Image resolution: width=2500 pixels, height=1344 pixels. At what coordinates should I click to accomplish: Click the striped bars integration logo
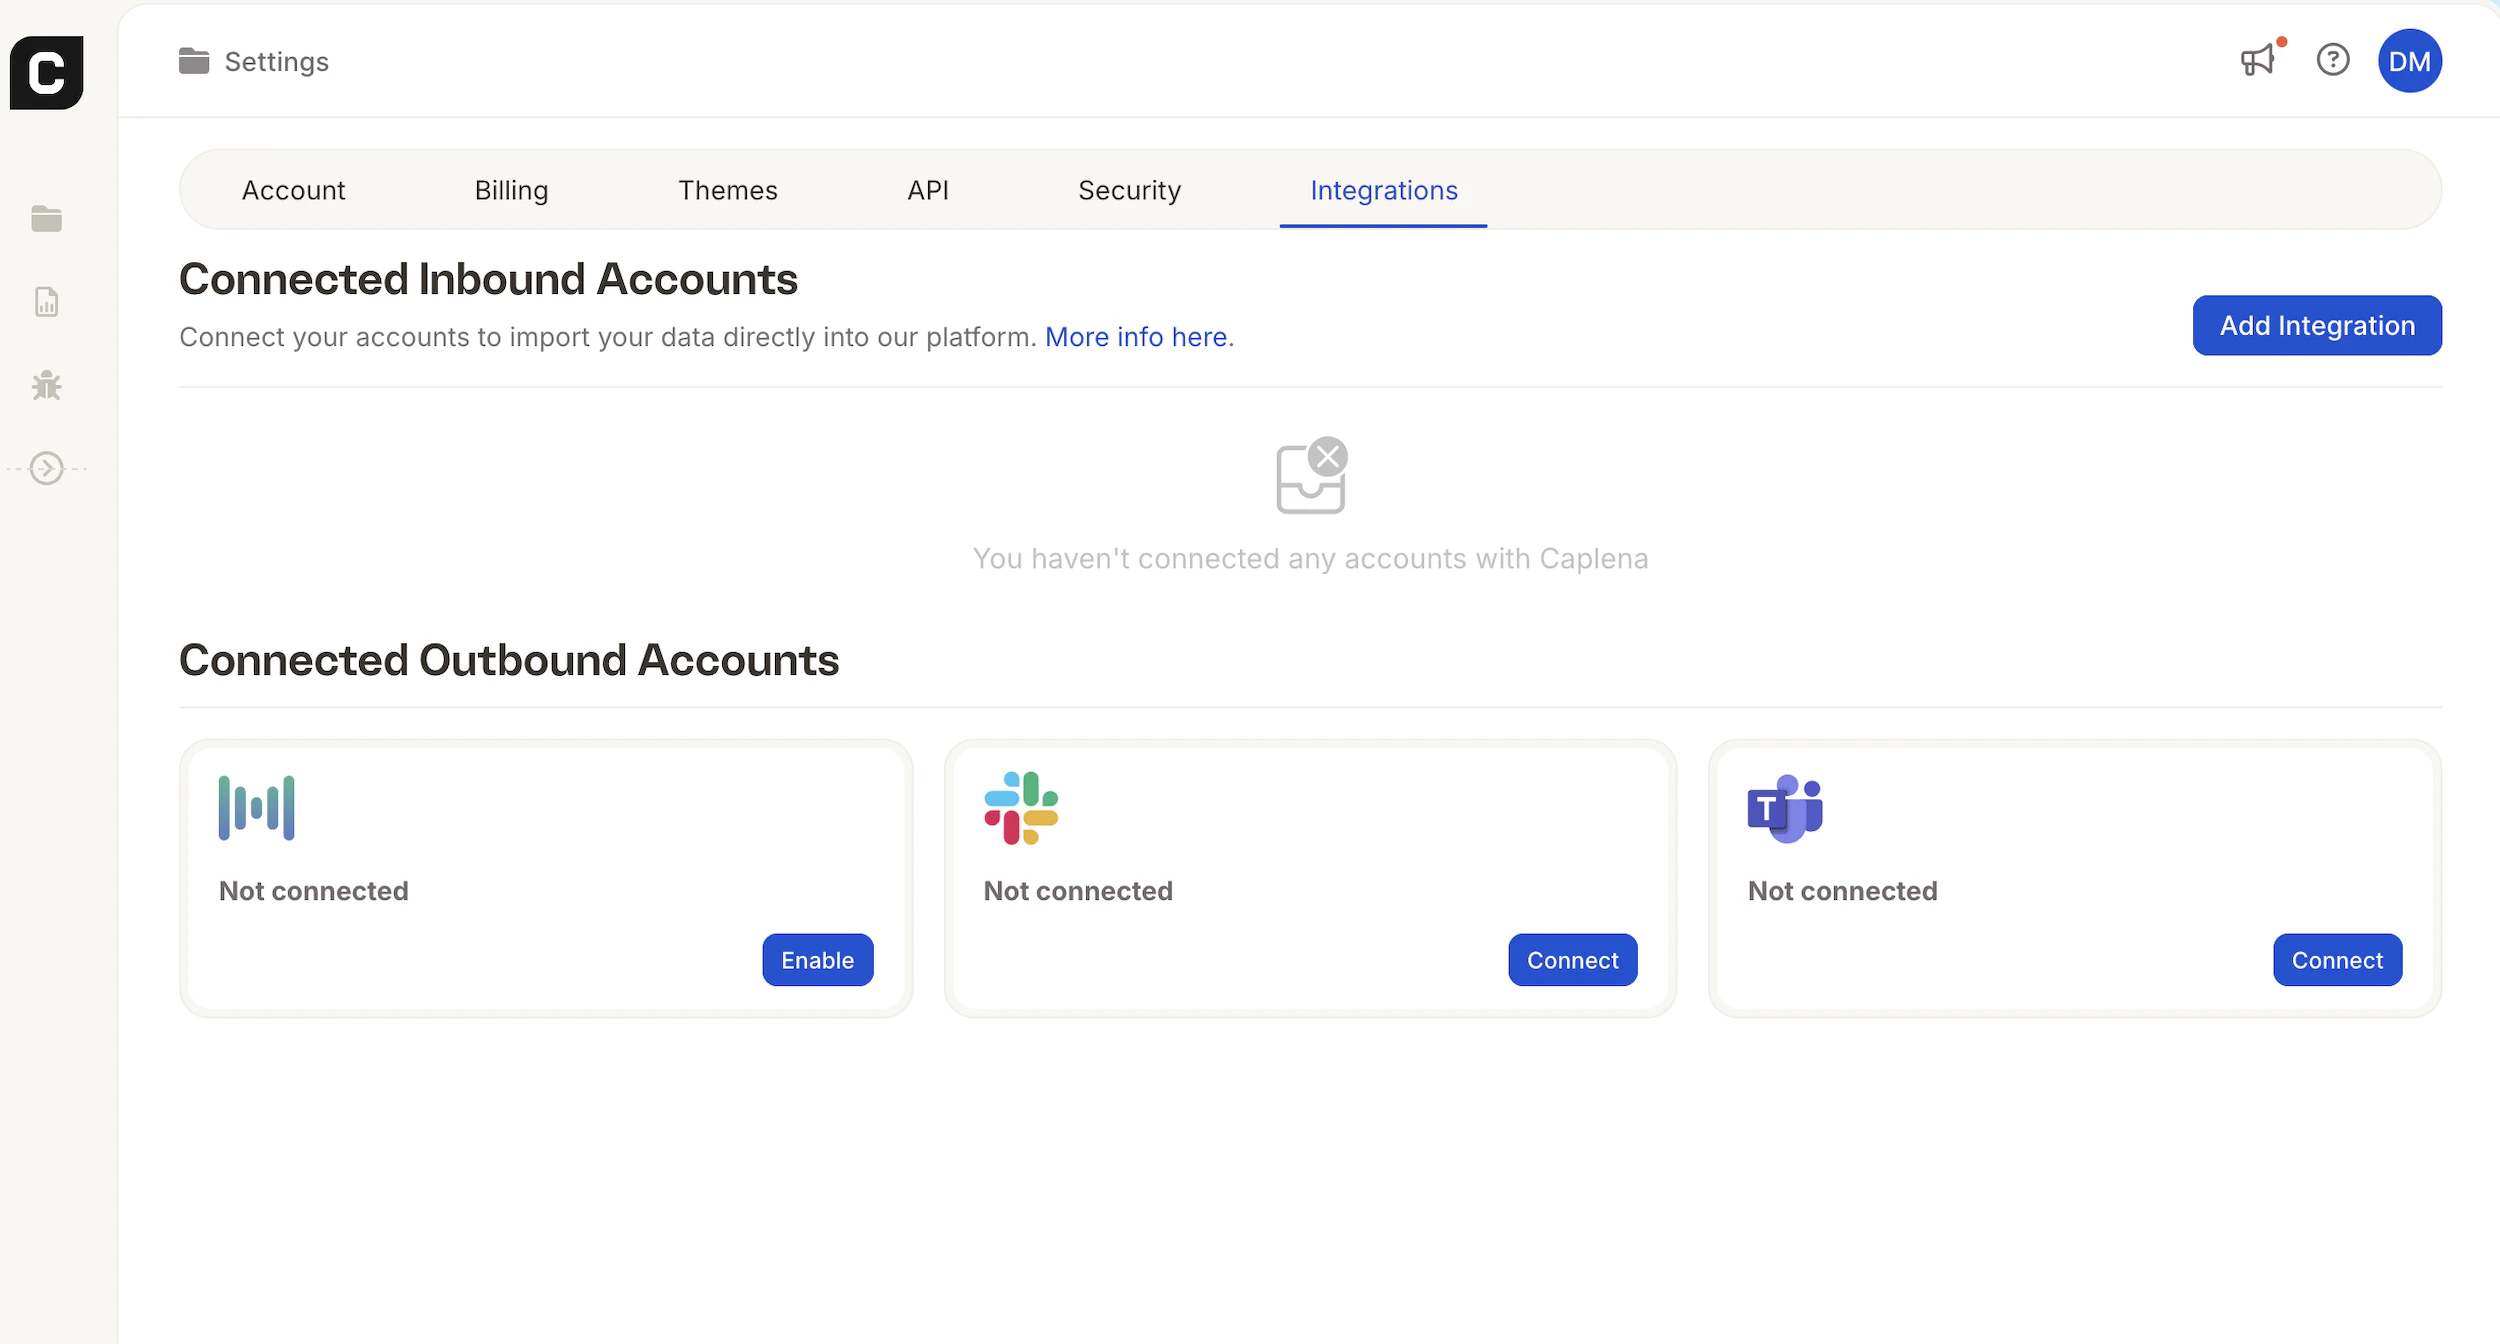pos(257,807)
